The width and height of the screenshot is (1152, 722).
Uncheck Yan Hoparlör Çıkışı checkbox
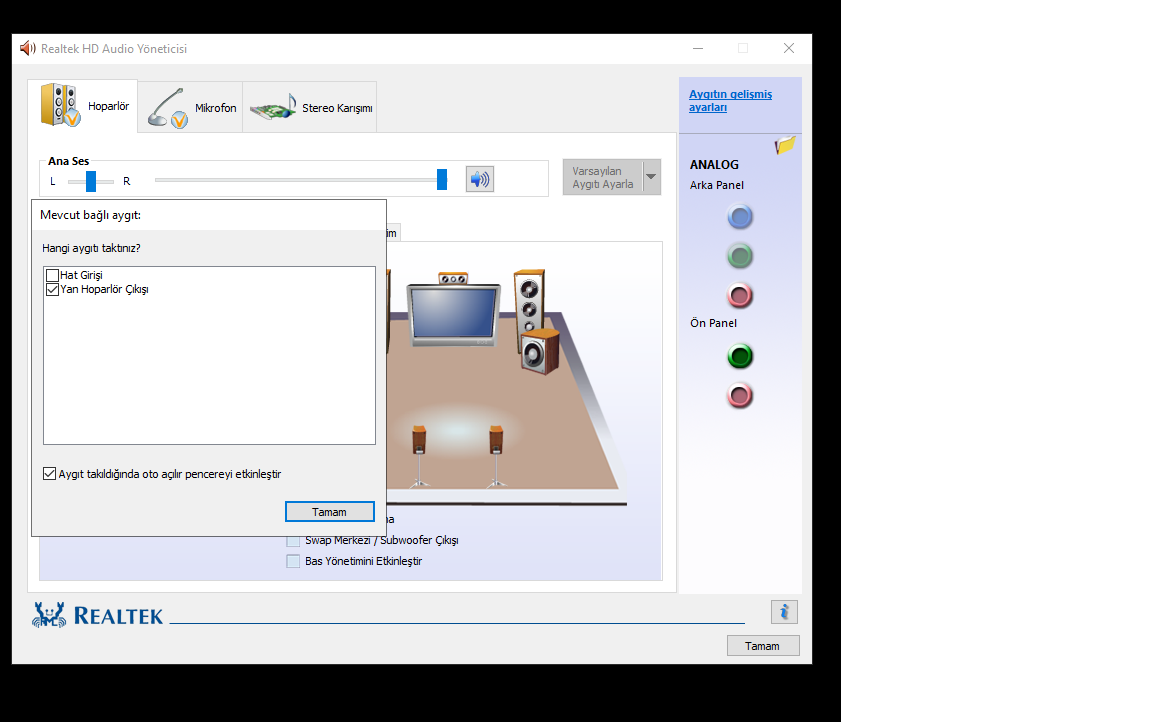coord(52,289)
